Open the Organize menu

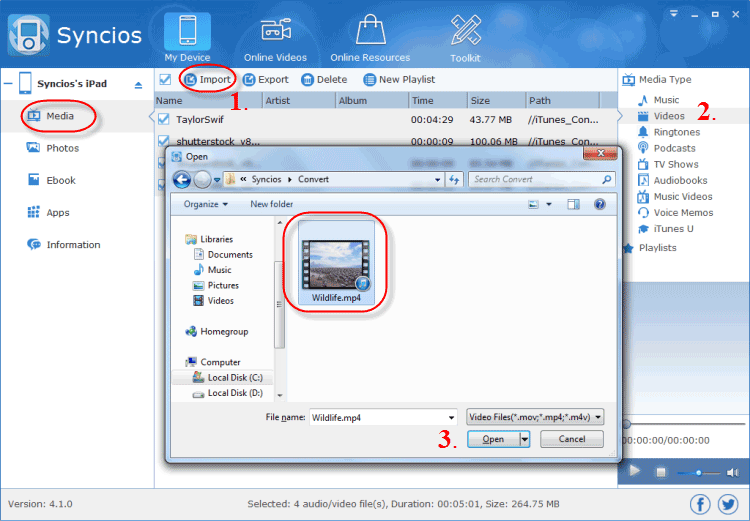206,204
